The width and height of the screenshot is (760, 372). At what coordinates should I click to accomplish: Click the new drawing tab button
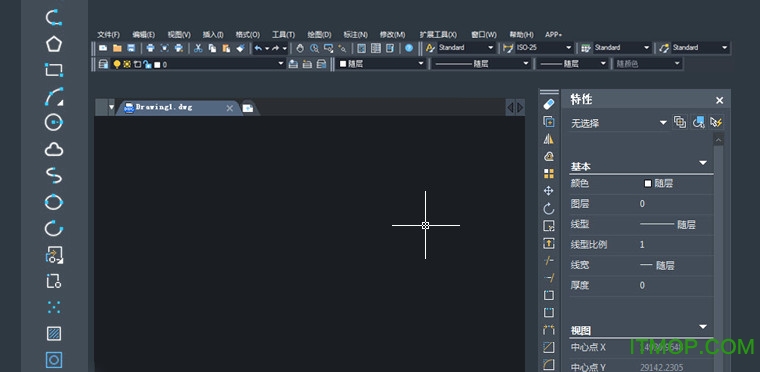pos(248,108)
